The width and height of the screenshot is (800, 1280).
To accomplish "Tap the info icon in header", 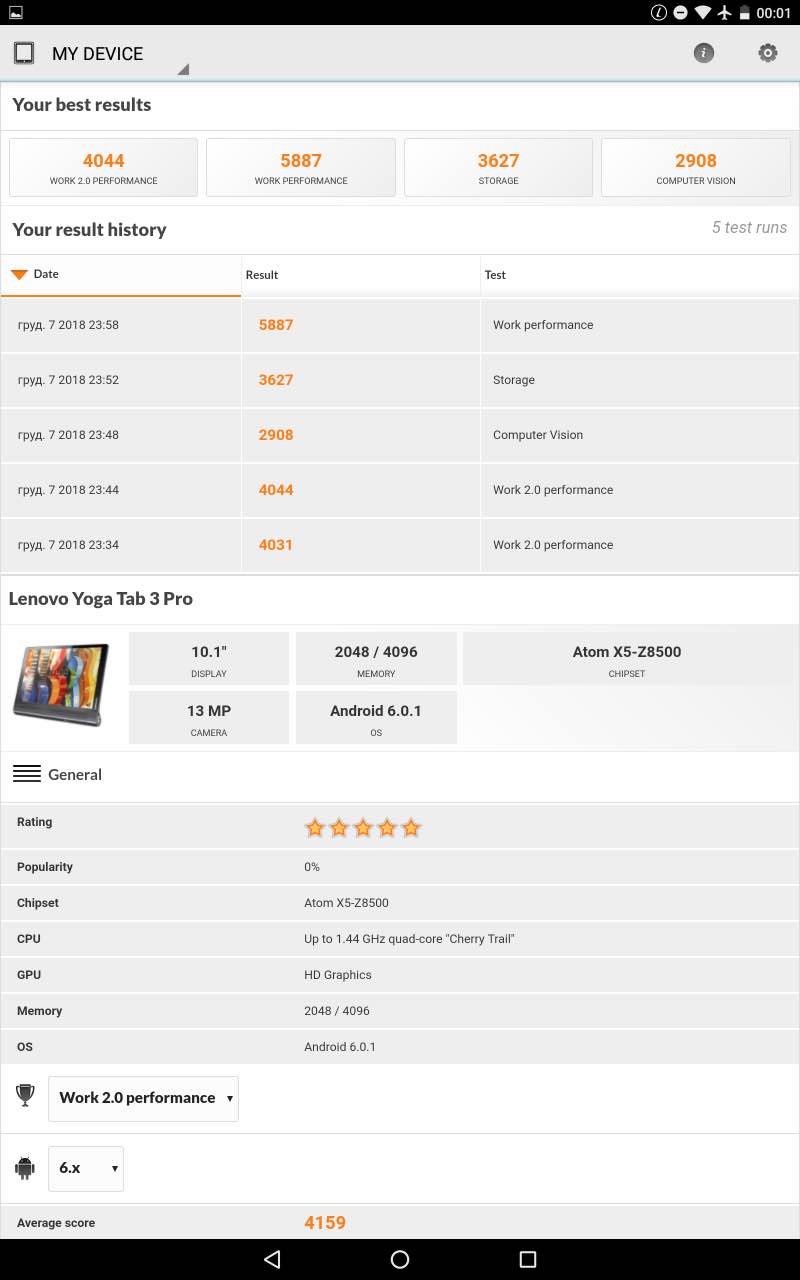I will pos(704,53).
